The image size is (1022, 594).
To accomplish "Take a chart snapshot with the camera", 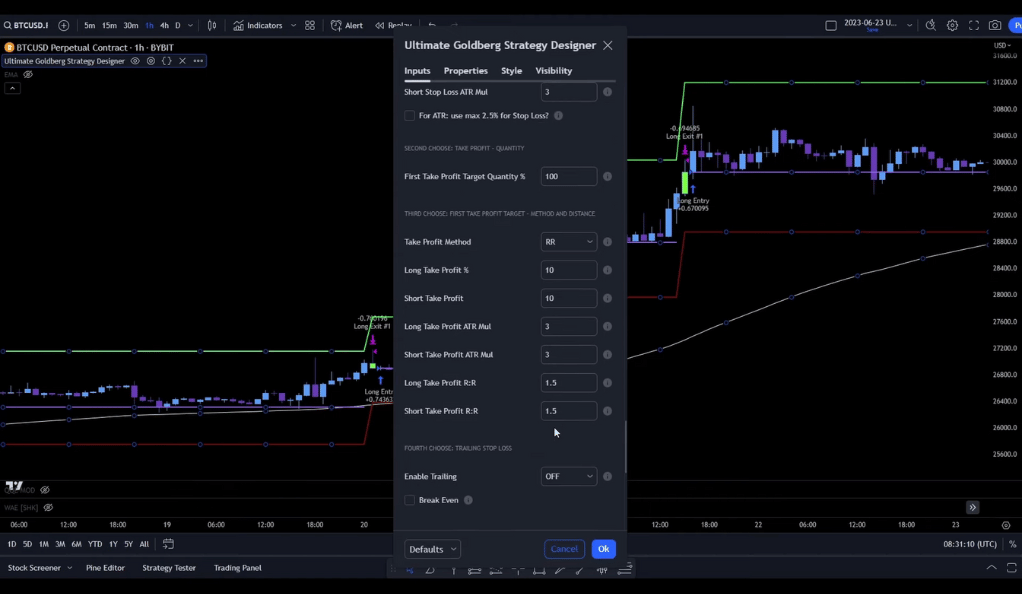I will [x=995, y=25].
